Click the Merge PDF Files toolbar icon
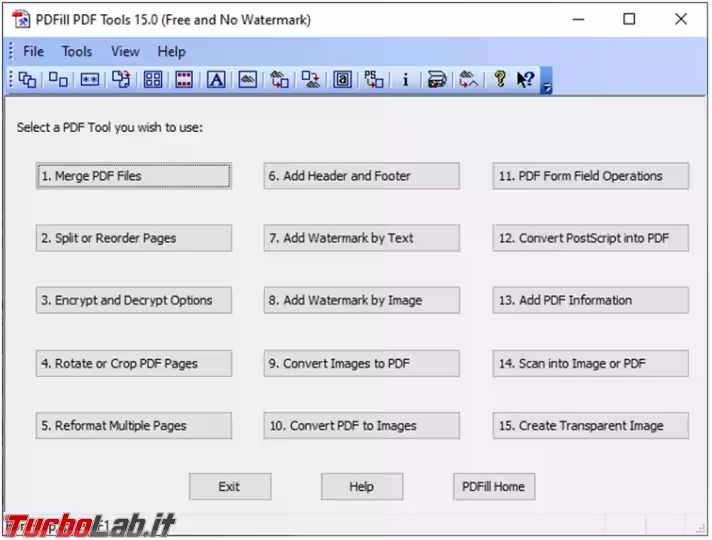The width and height of the screenshot is (712, 540). click(x=27, y=80)
